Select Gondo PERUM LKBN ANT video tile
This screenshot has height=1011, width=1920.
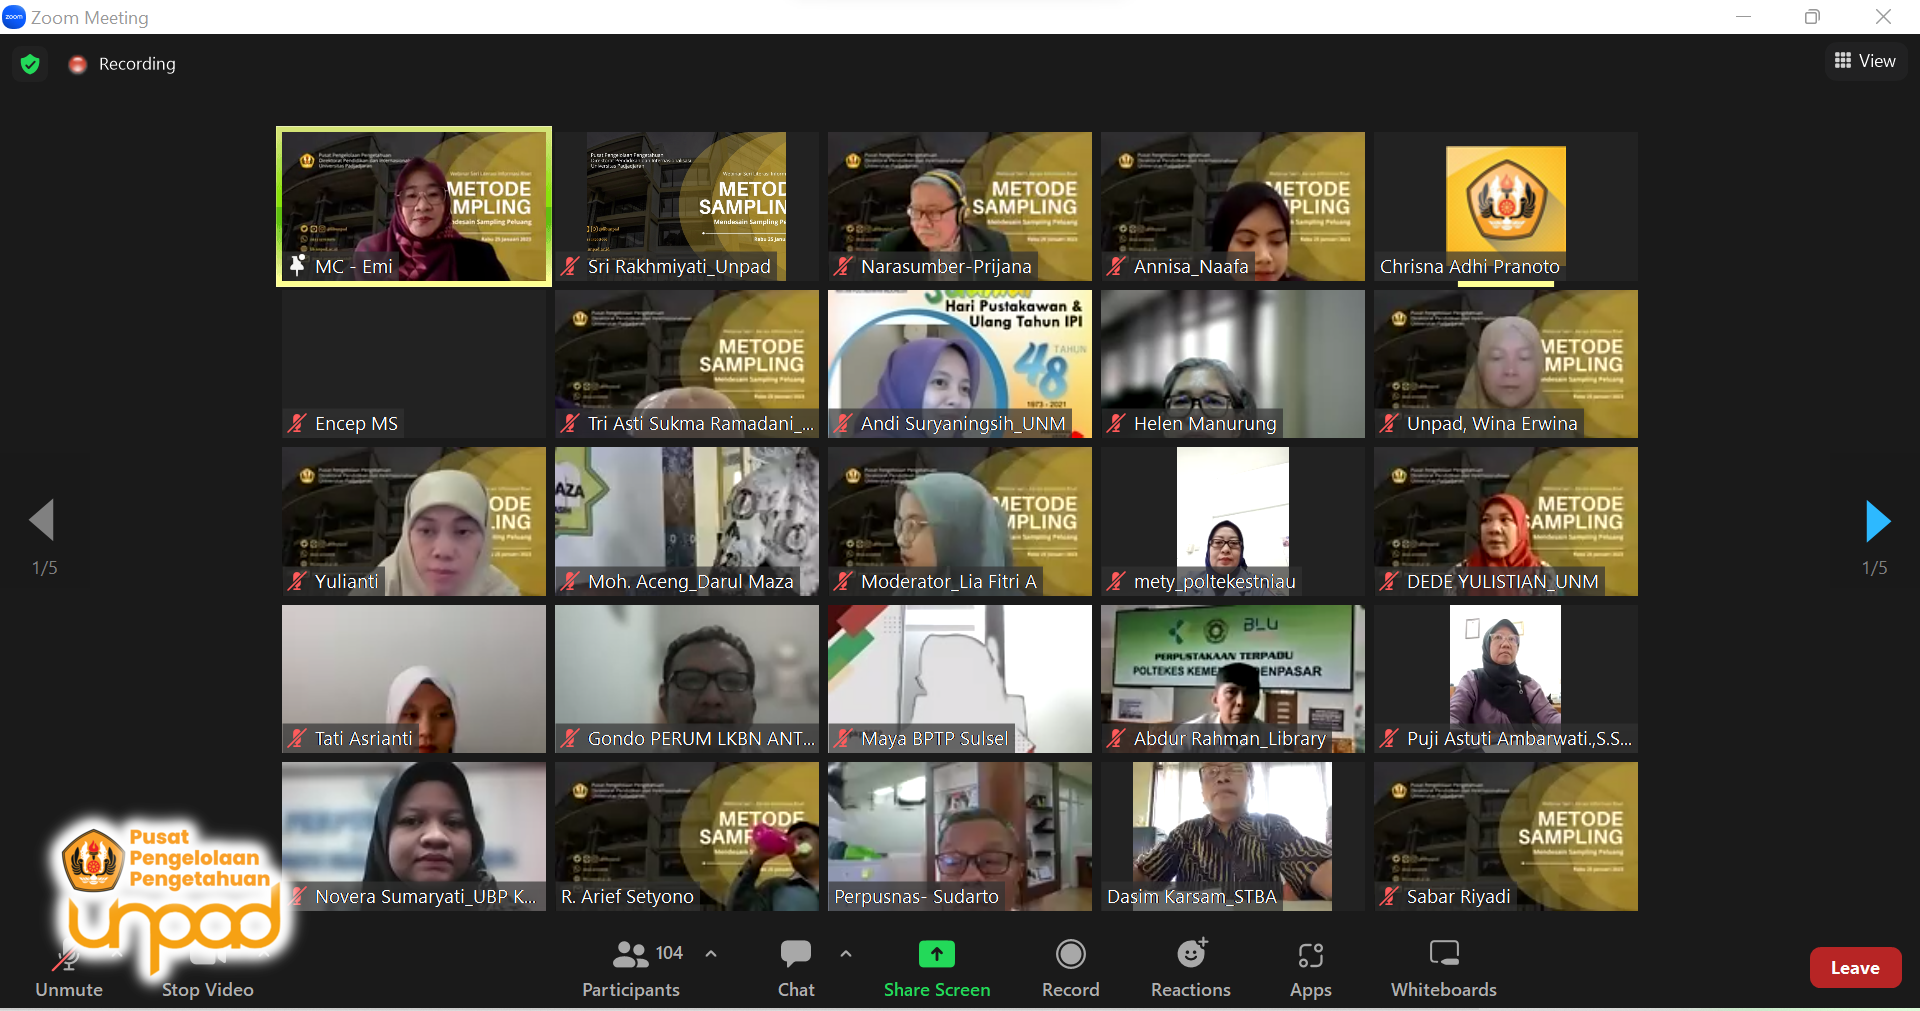tap(687, 679)
